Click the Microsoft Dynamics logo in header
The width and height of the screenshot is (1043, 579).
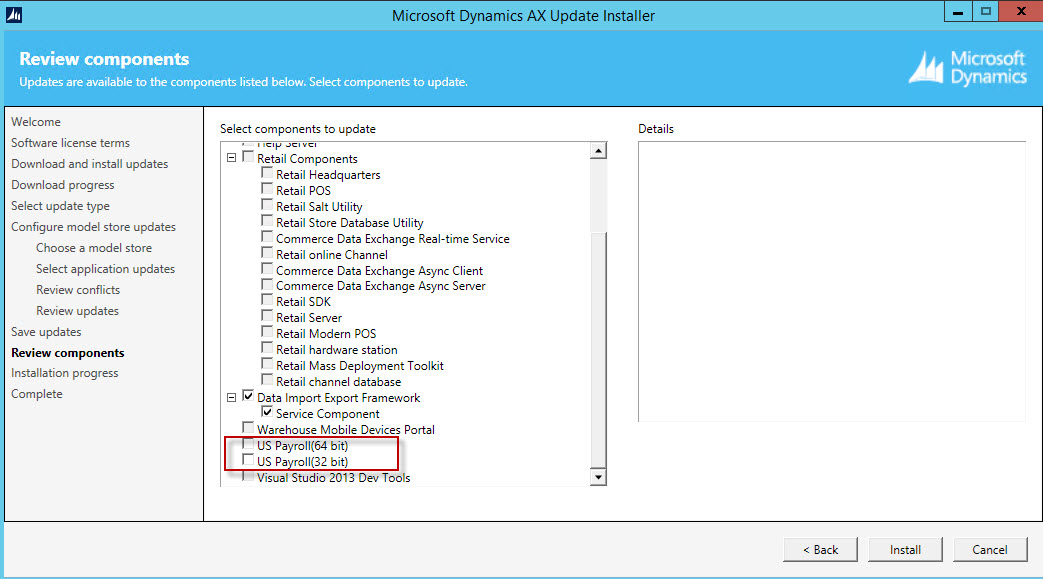pos(967,67)
